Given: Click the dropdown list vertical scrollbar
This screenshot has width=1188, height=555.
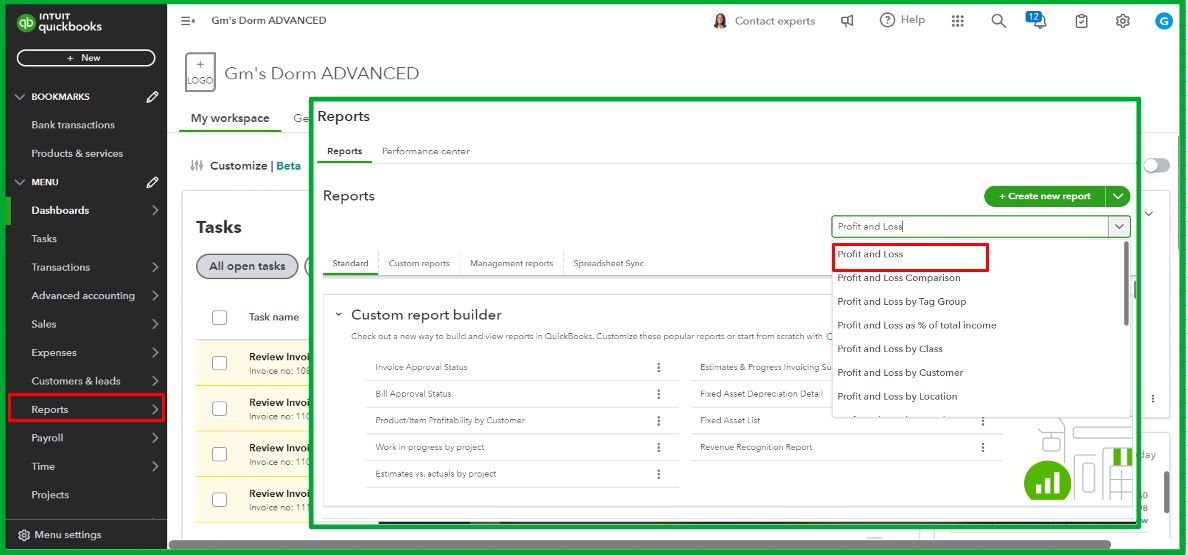Looking at the screenshot, I should point(1127,284).
